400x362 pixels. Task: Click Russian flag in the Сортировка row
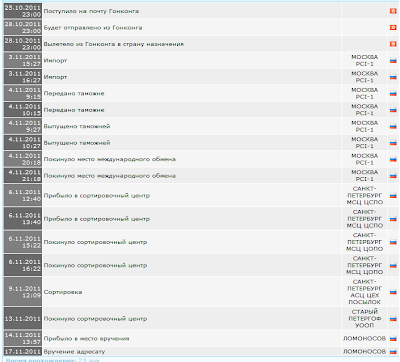coord(393,292)
